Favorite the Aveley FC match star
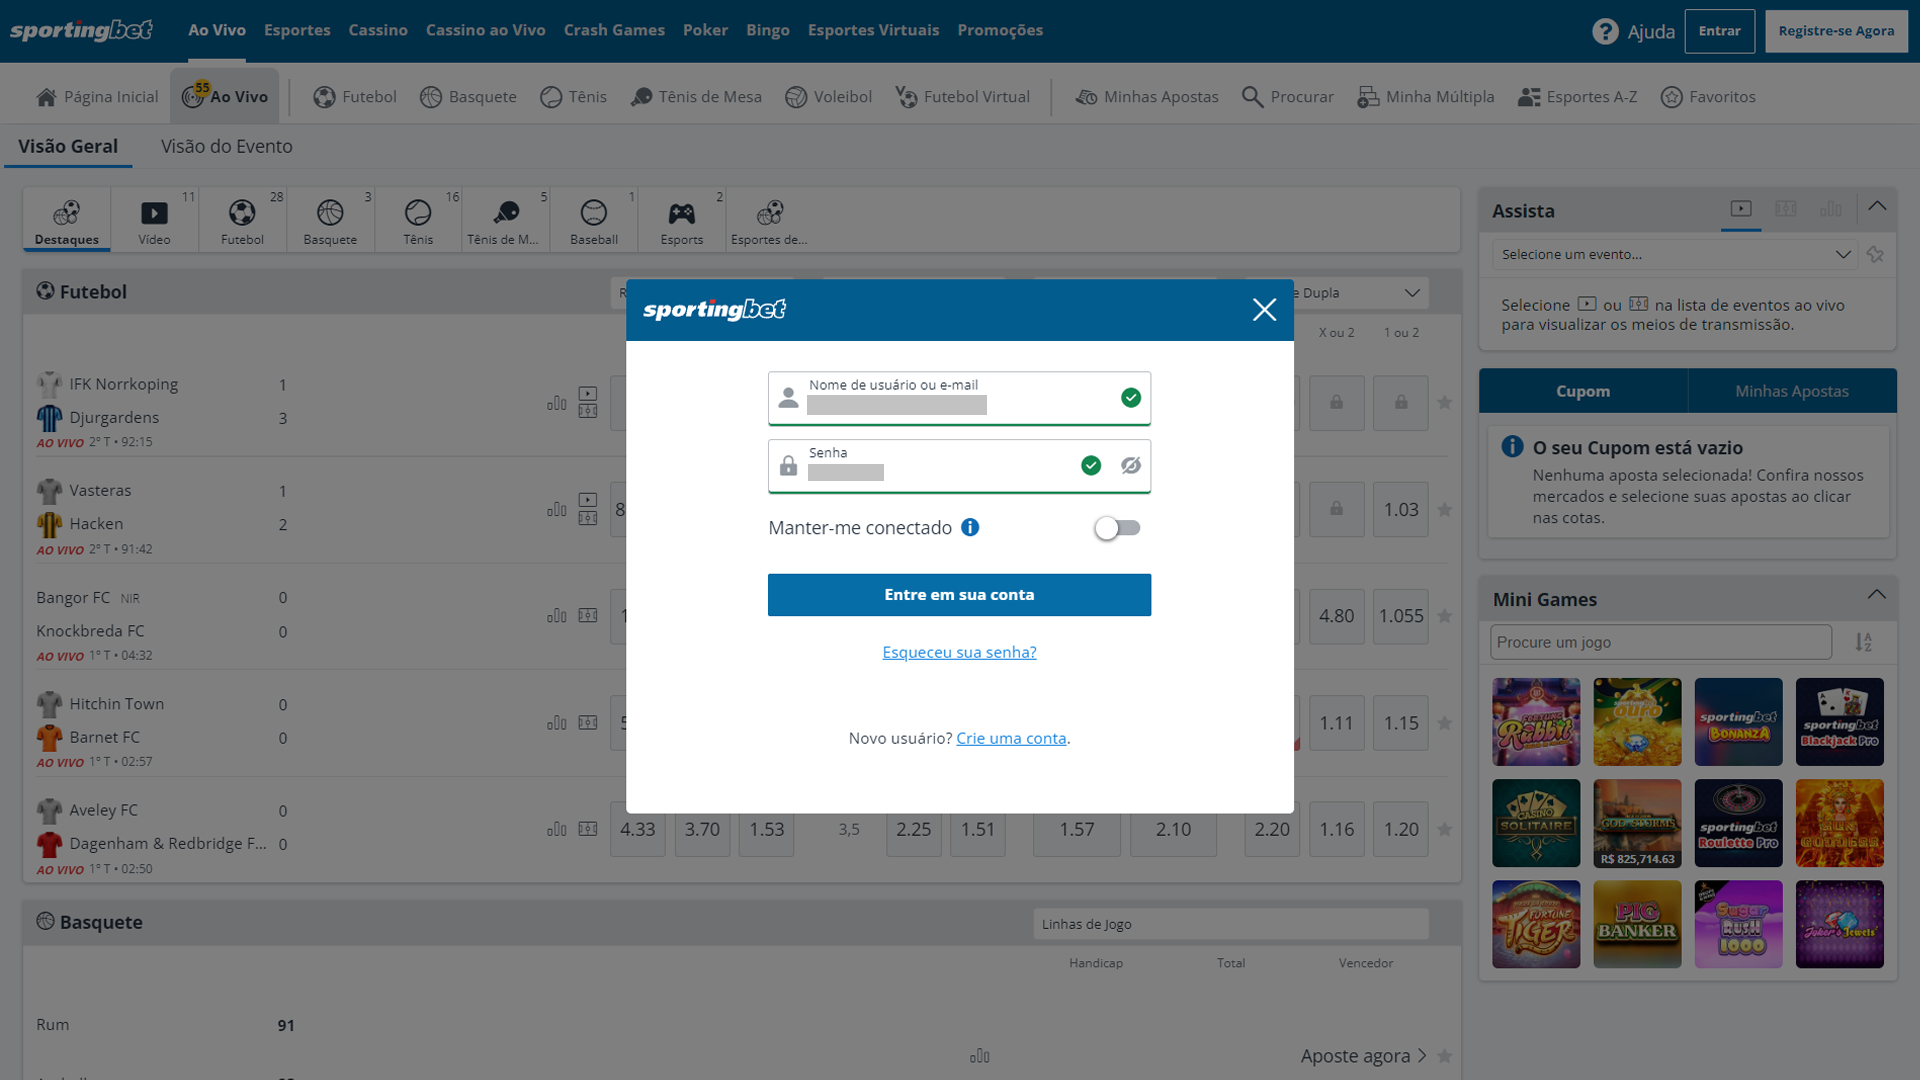 (x=1444, y=829)
